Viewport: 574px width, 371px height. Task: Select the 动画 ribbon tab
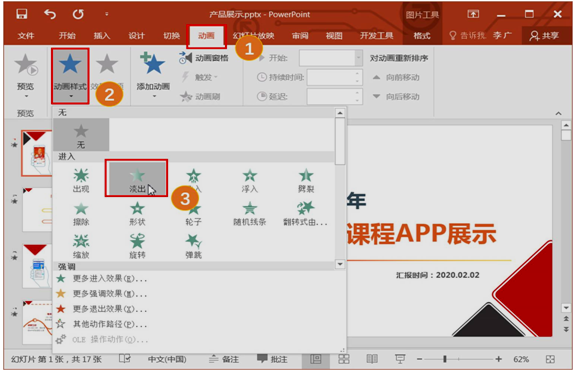[206, 36]
